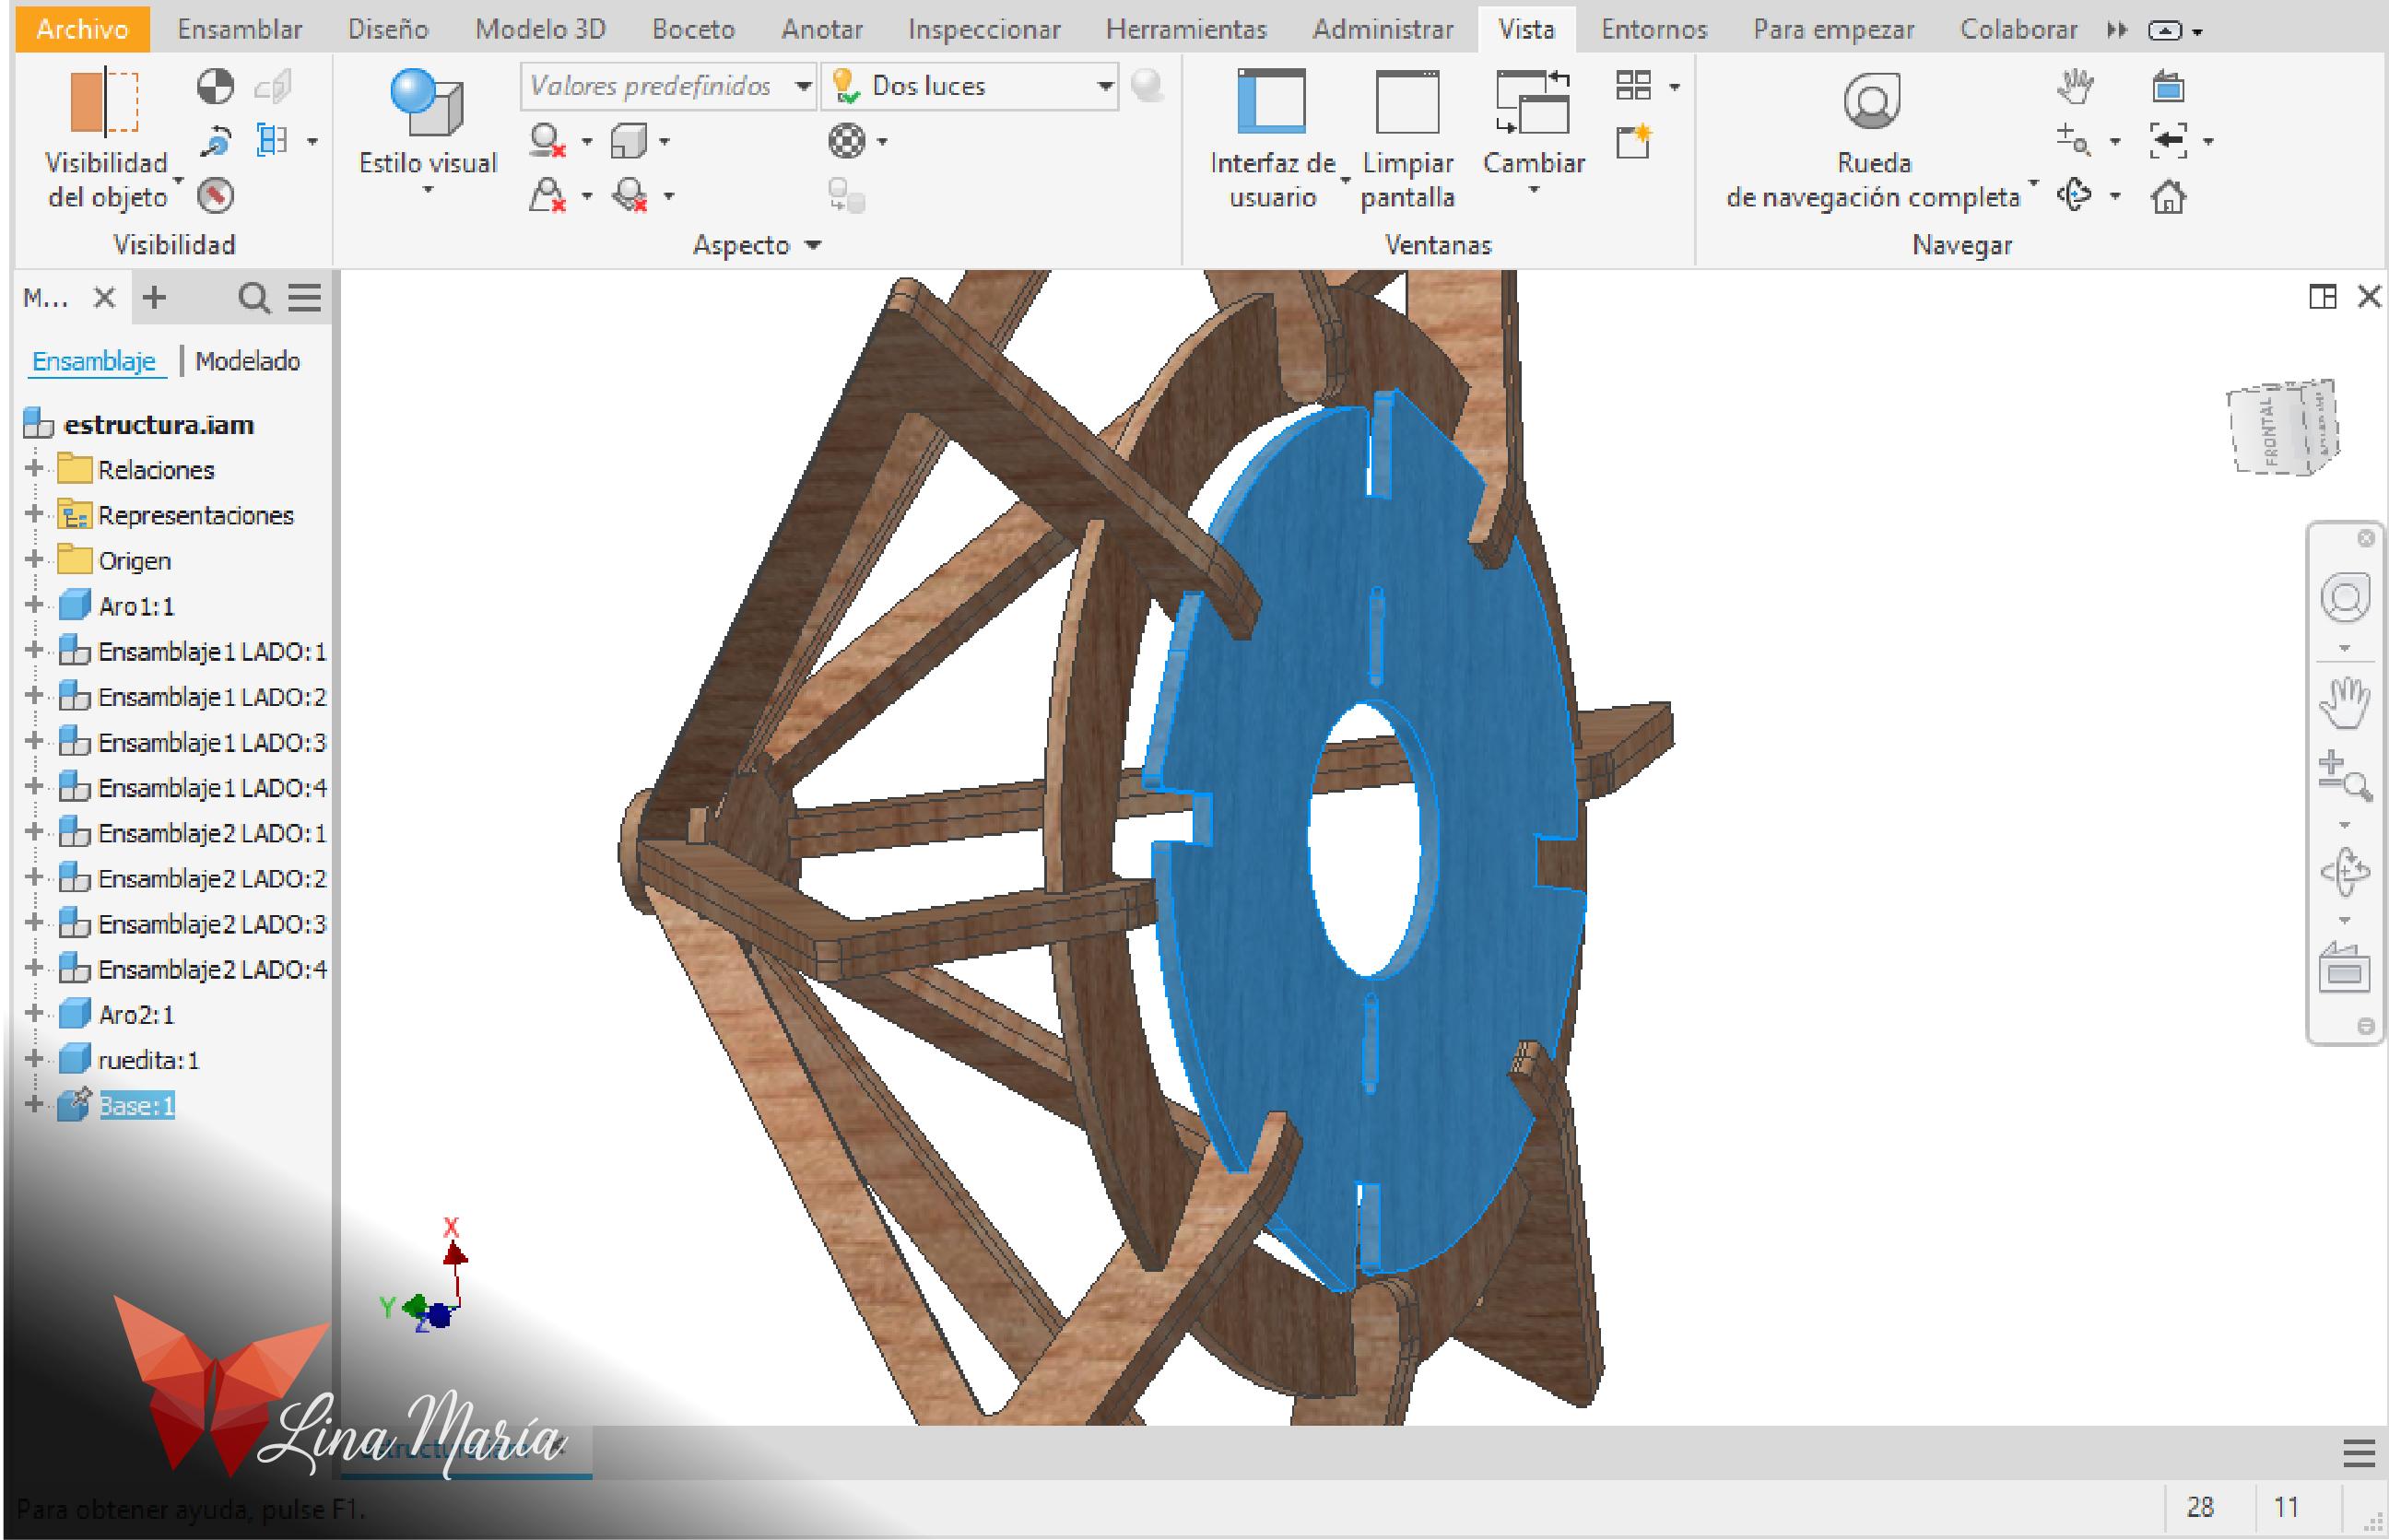Click the viewport window layout icon
This screenshot has height=1540, width=2389.
pos(2322,297)
